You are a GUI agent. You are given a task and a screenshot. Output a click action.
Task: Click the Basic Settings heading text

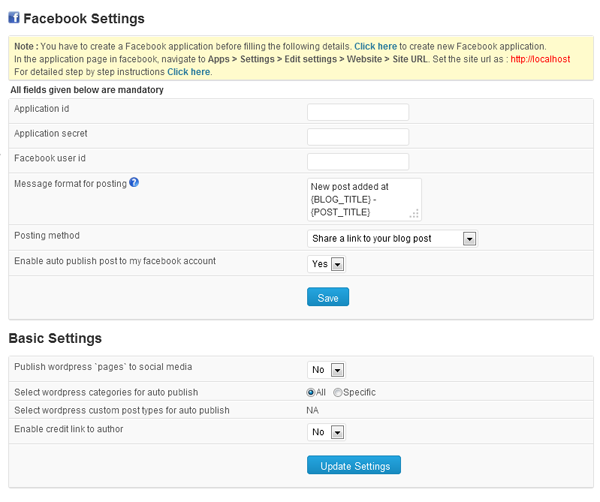pyautogui.click(x=55, y=338)
